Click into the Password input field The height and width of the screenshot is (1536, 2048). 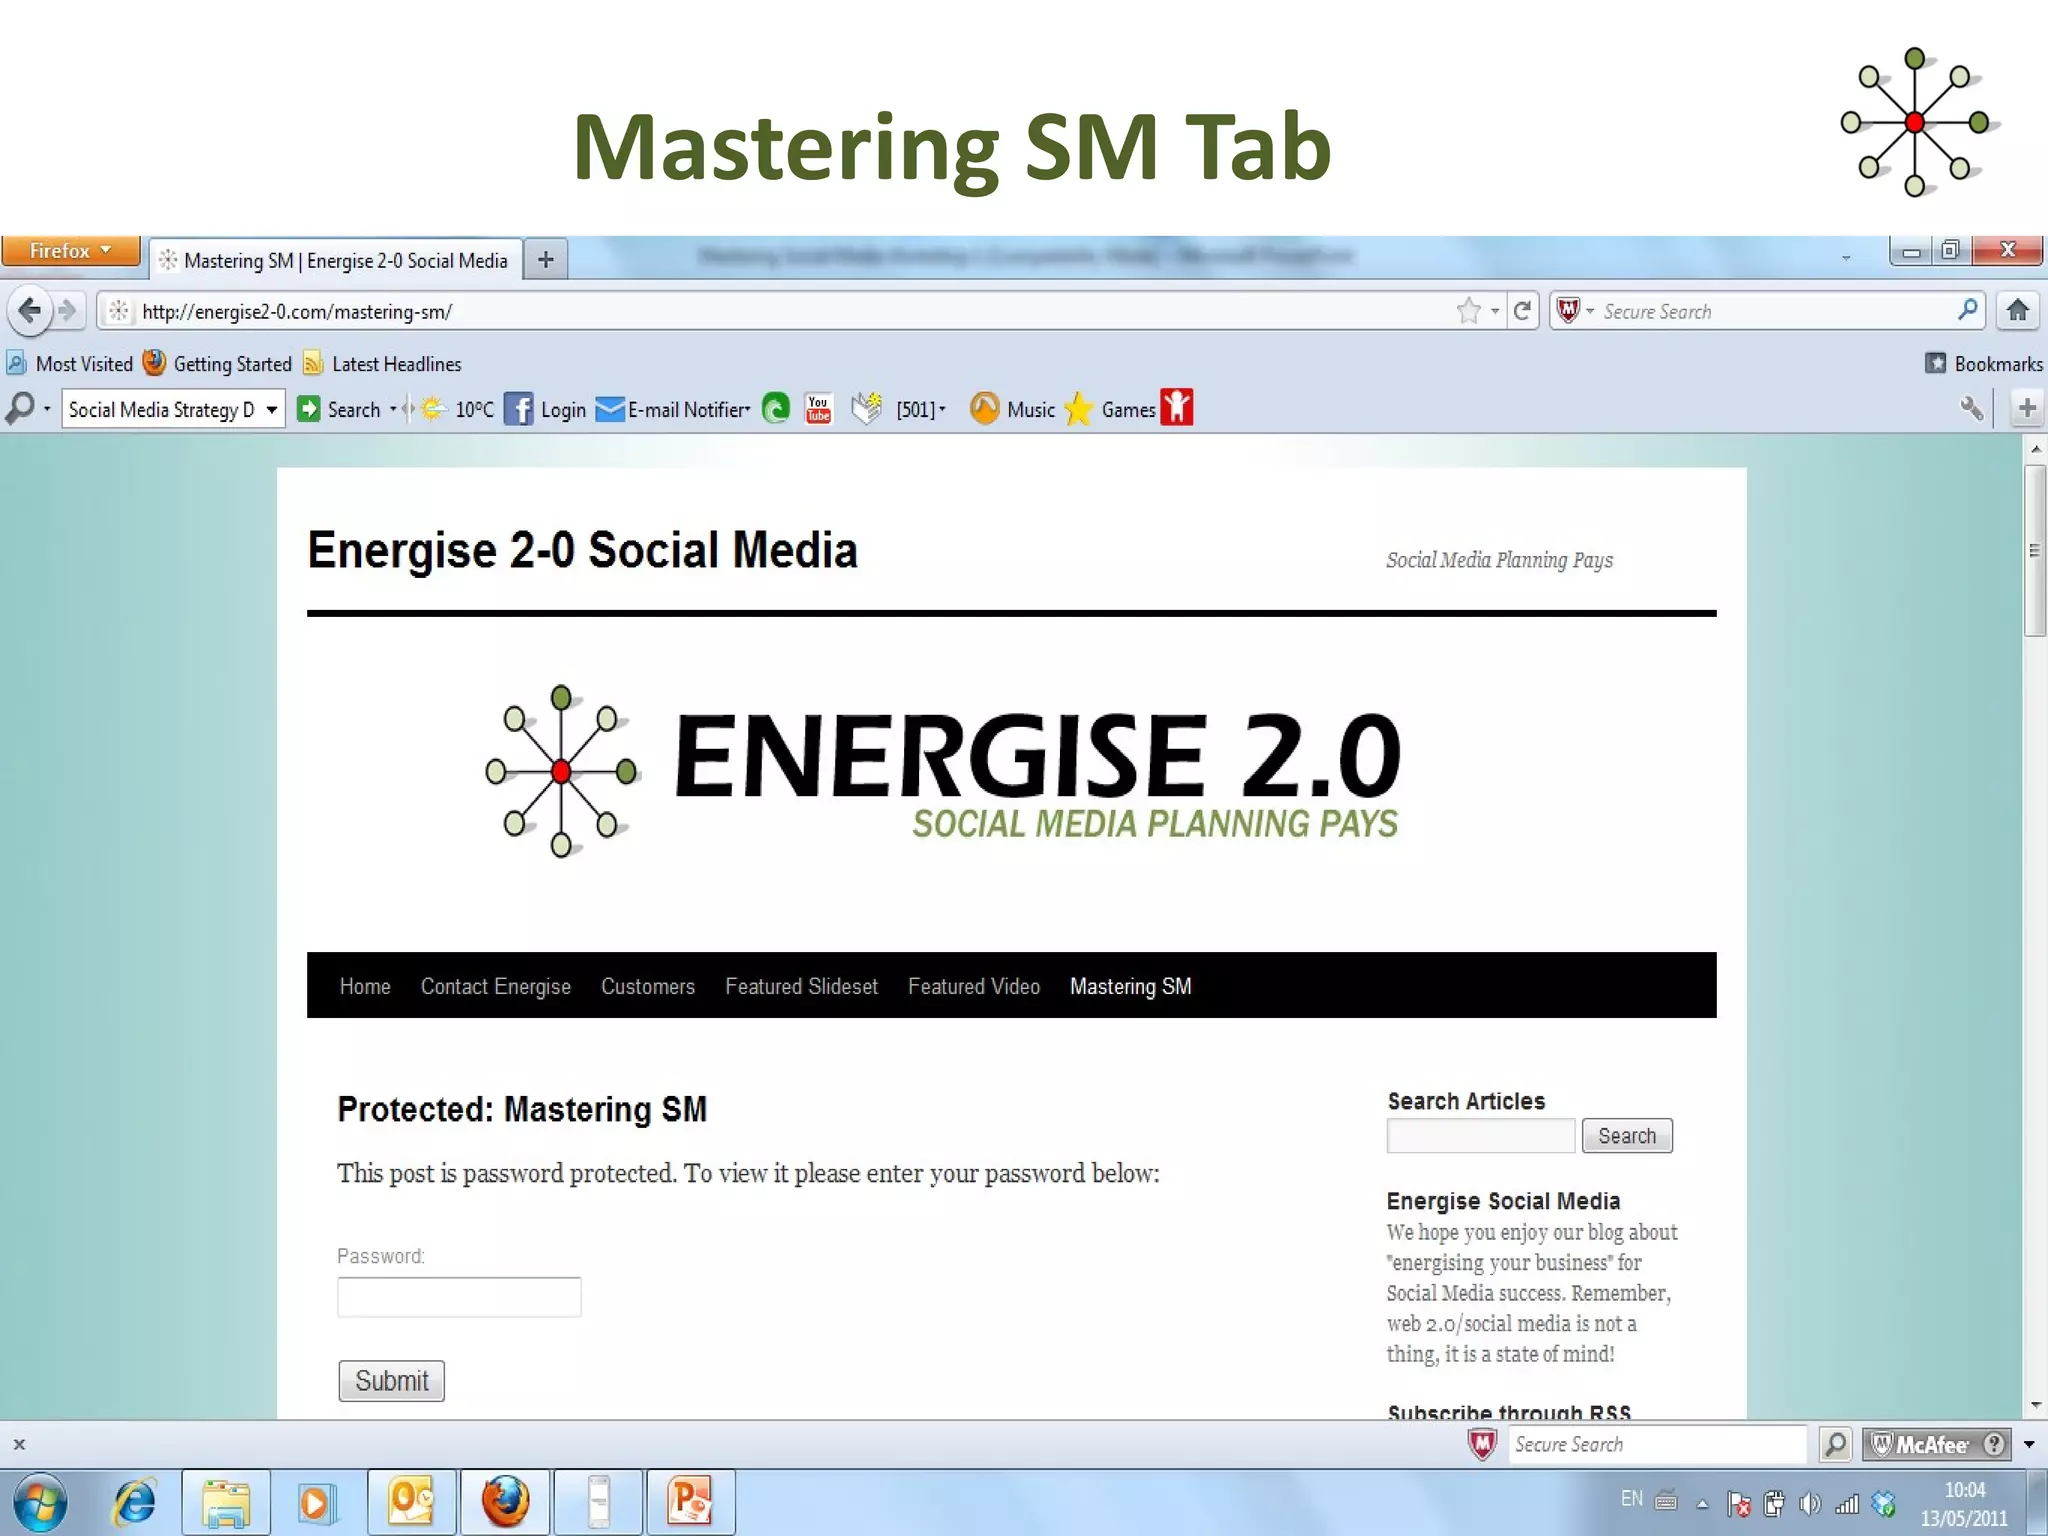459,1297
